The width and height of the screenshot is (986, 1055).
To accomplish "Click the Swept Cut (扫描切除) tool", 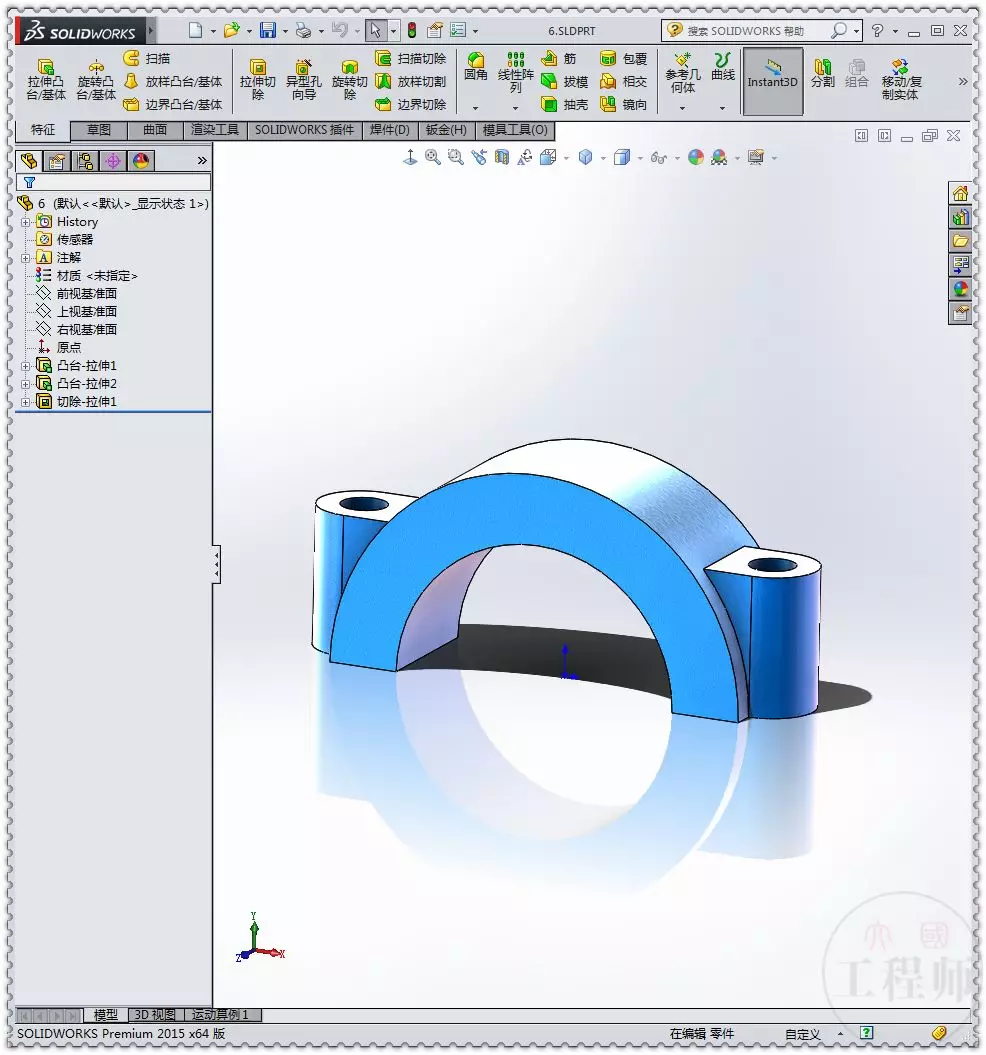I will (411, 59).
